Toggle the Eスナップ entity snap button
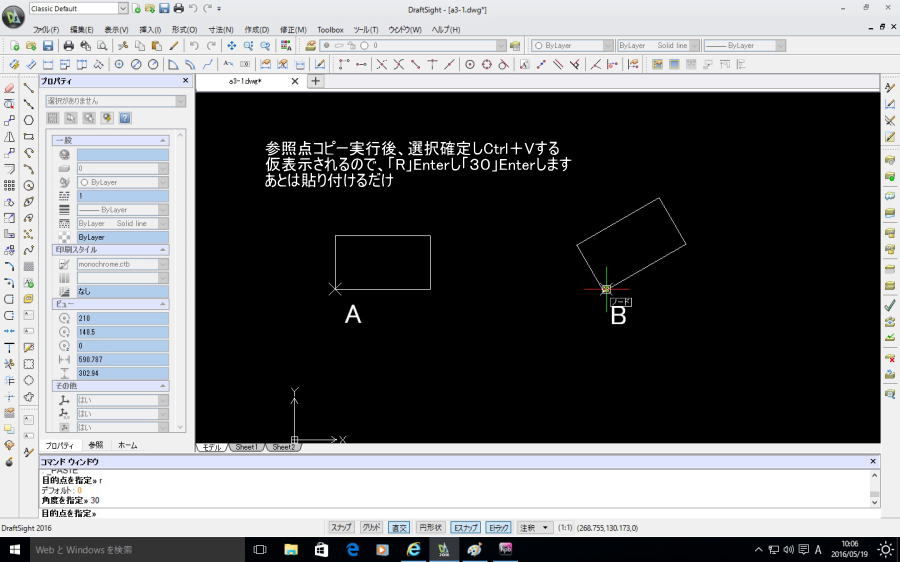 pyautogui.click(x=465, y=528)
